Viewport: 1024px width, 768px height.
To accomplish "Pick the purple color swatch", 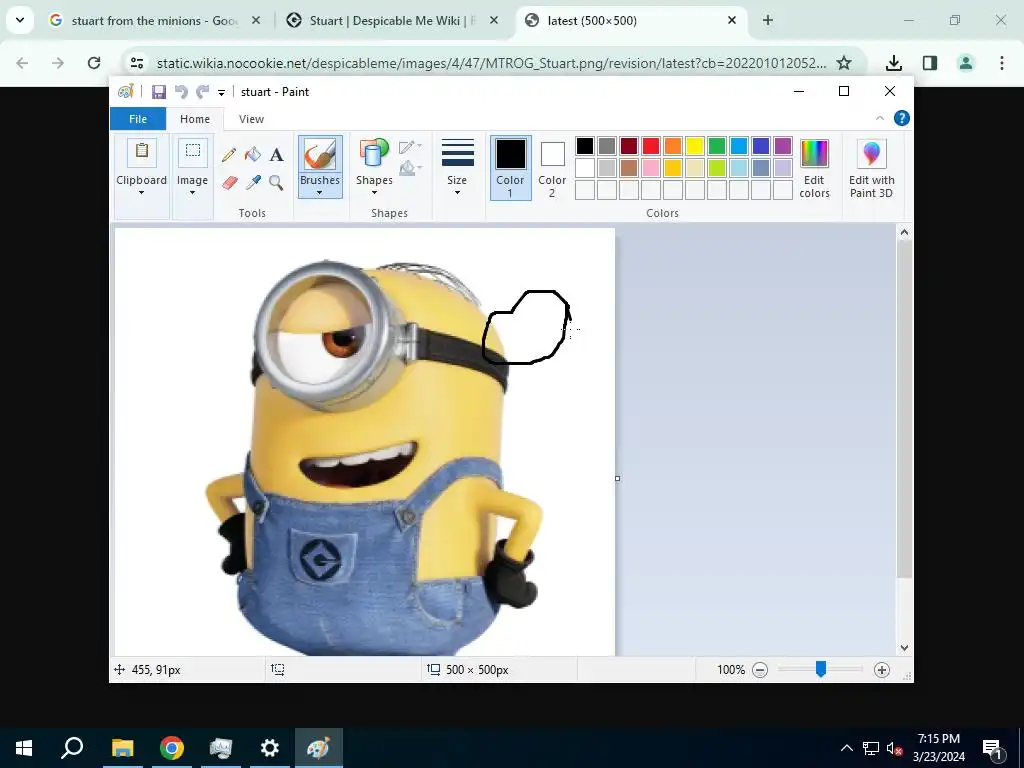I will click(783, 146).
